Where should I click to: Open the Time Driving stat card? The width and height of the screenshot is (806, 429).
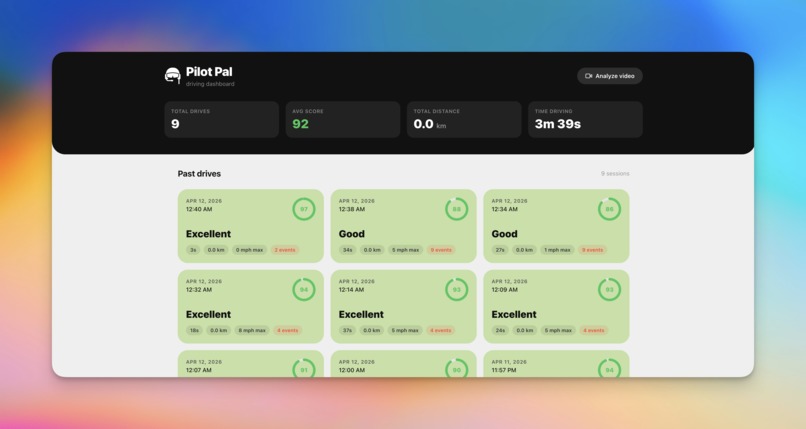point(585,119)
